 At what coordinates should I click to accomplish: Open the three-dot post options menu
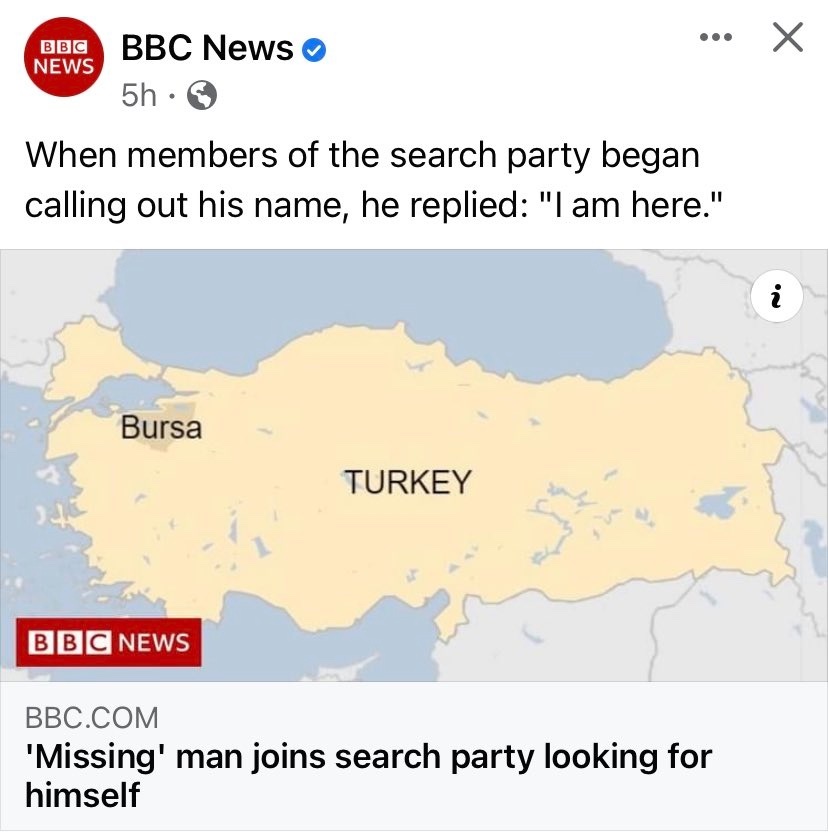(716, 37)
